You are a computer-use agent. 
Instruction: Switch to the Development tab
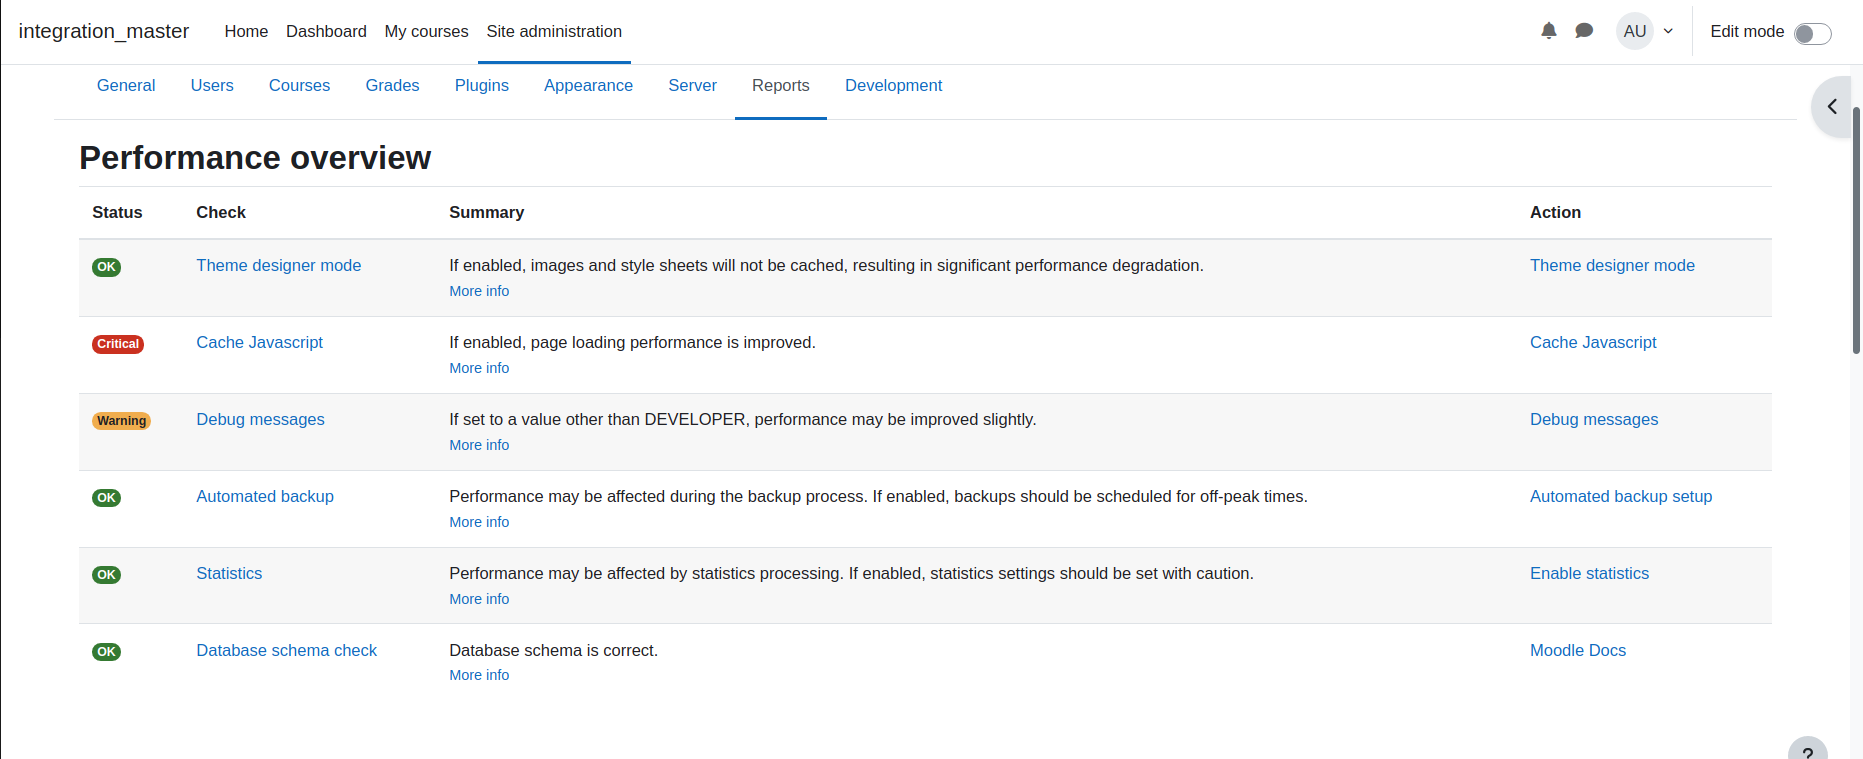893,86
